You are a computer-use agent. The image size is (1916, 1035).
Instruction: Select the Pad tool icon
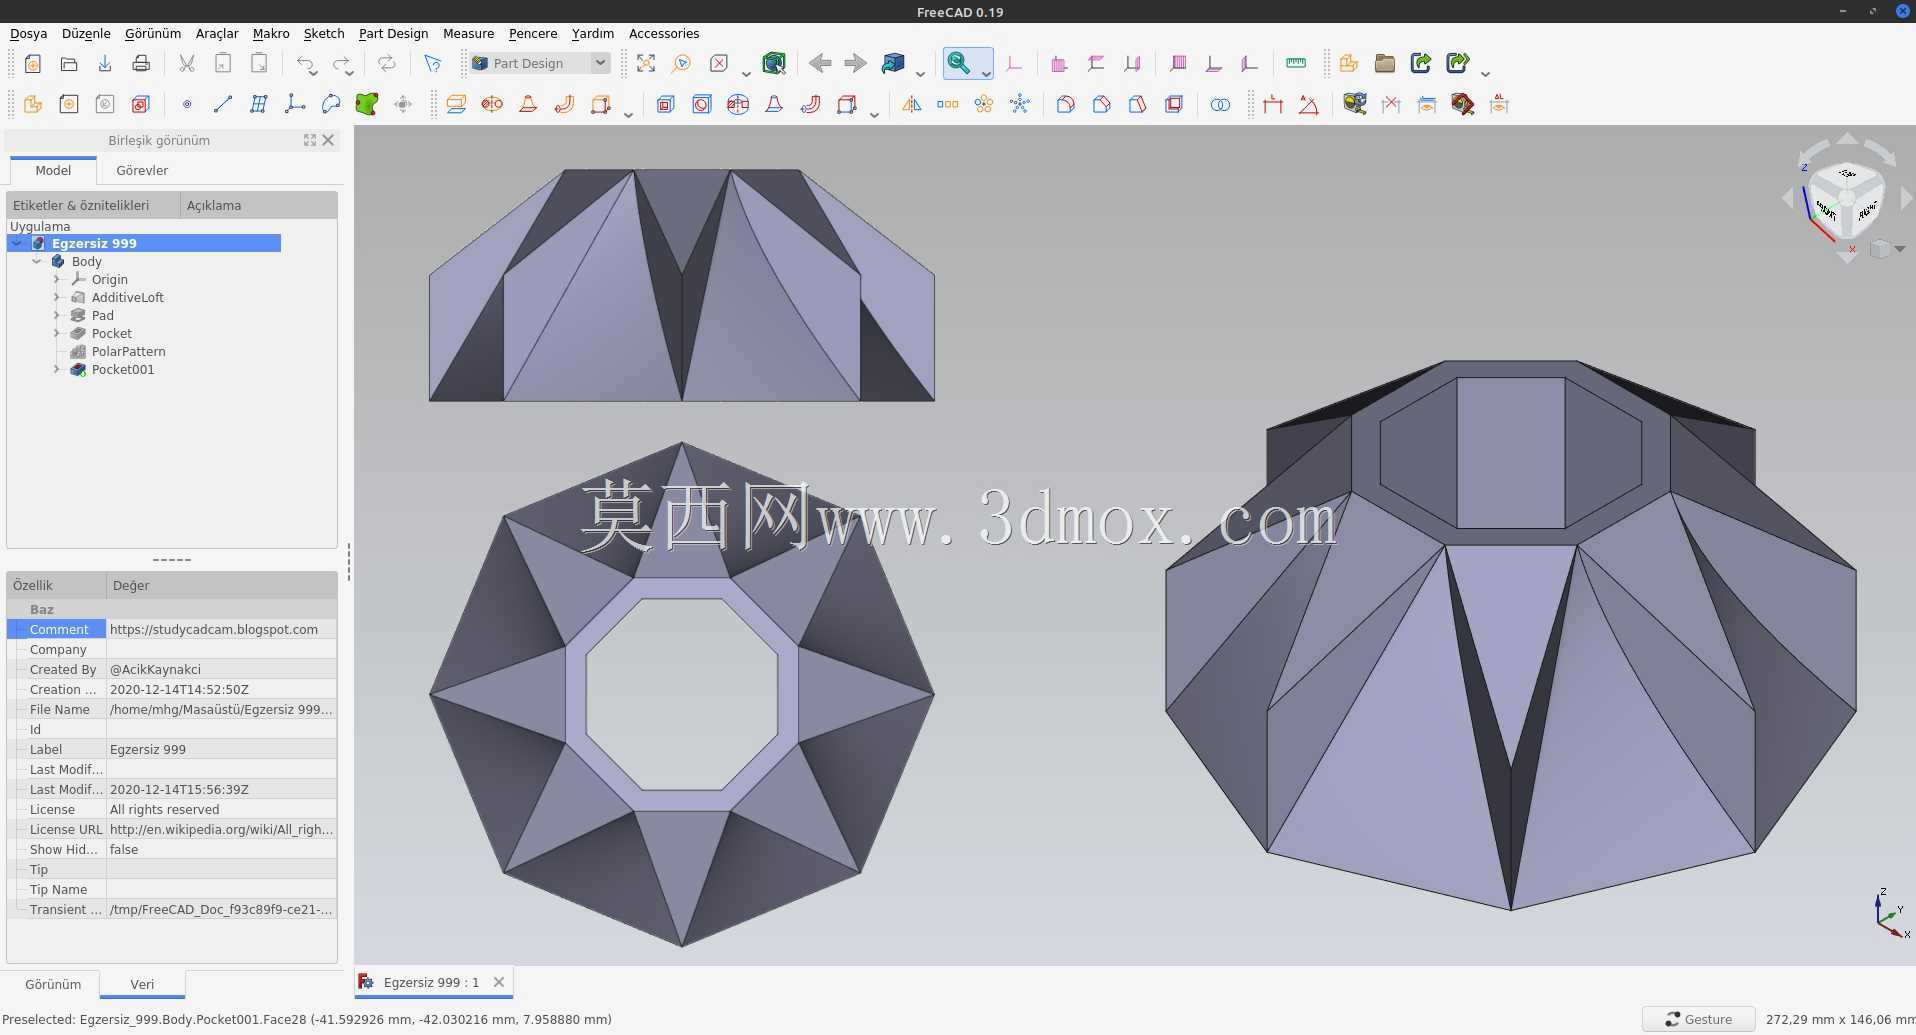click(x=456, y=104)
